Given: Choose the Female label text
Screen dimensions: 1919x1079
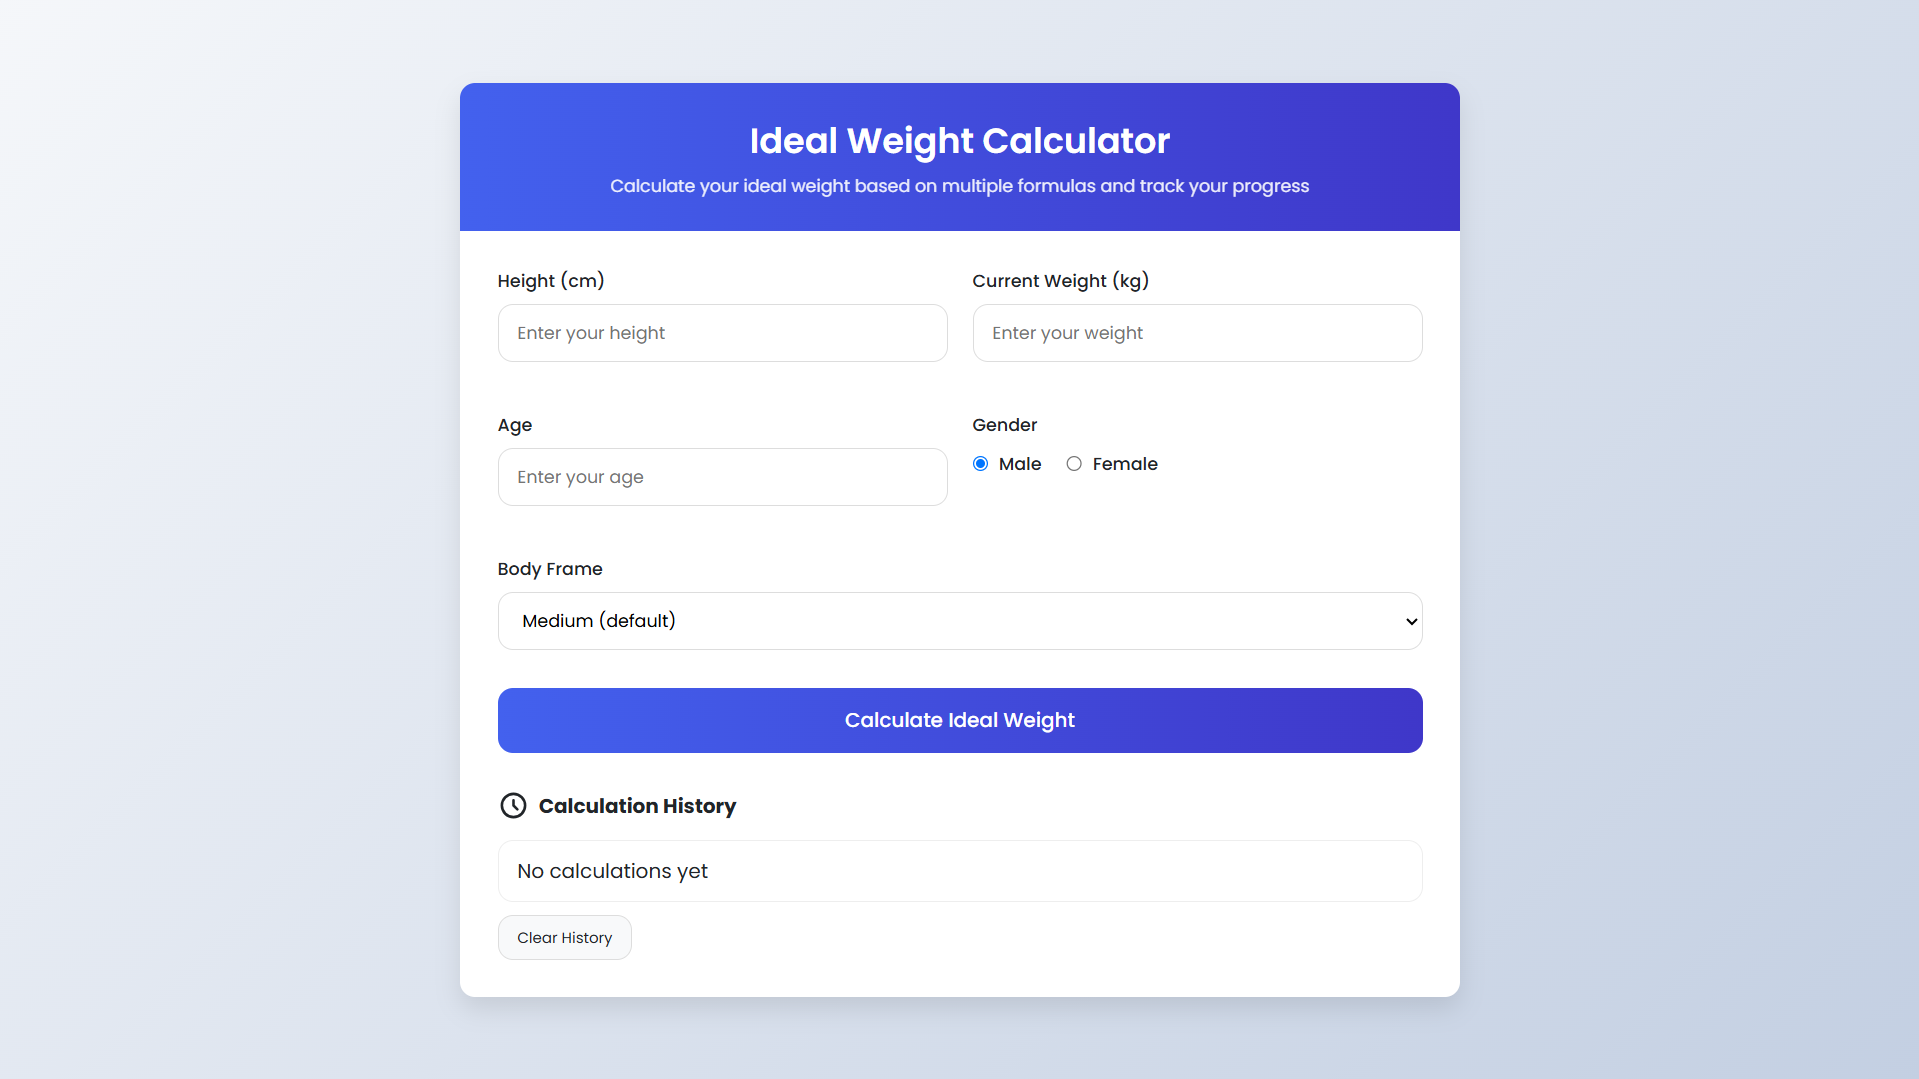Looking at the screenshot, I should point(1125,464).
